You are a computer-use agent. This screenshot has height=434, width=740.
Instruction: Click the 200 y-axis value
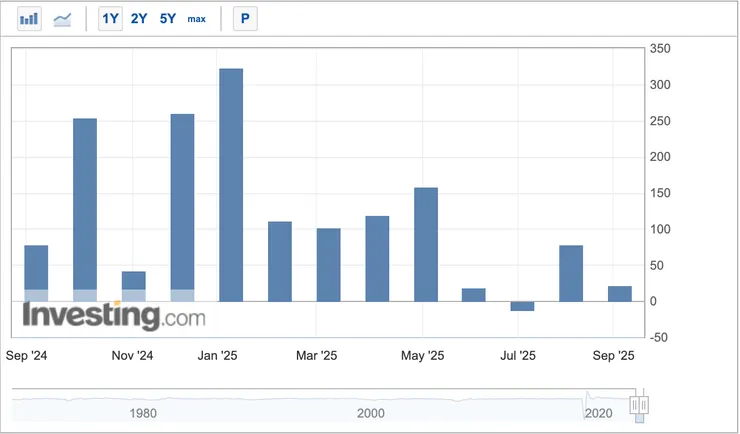[660, 157]
